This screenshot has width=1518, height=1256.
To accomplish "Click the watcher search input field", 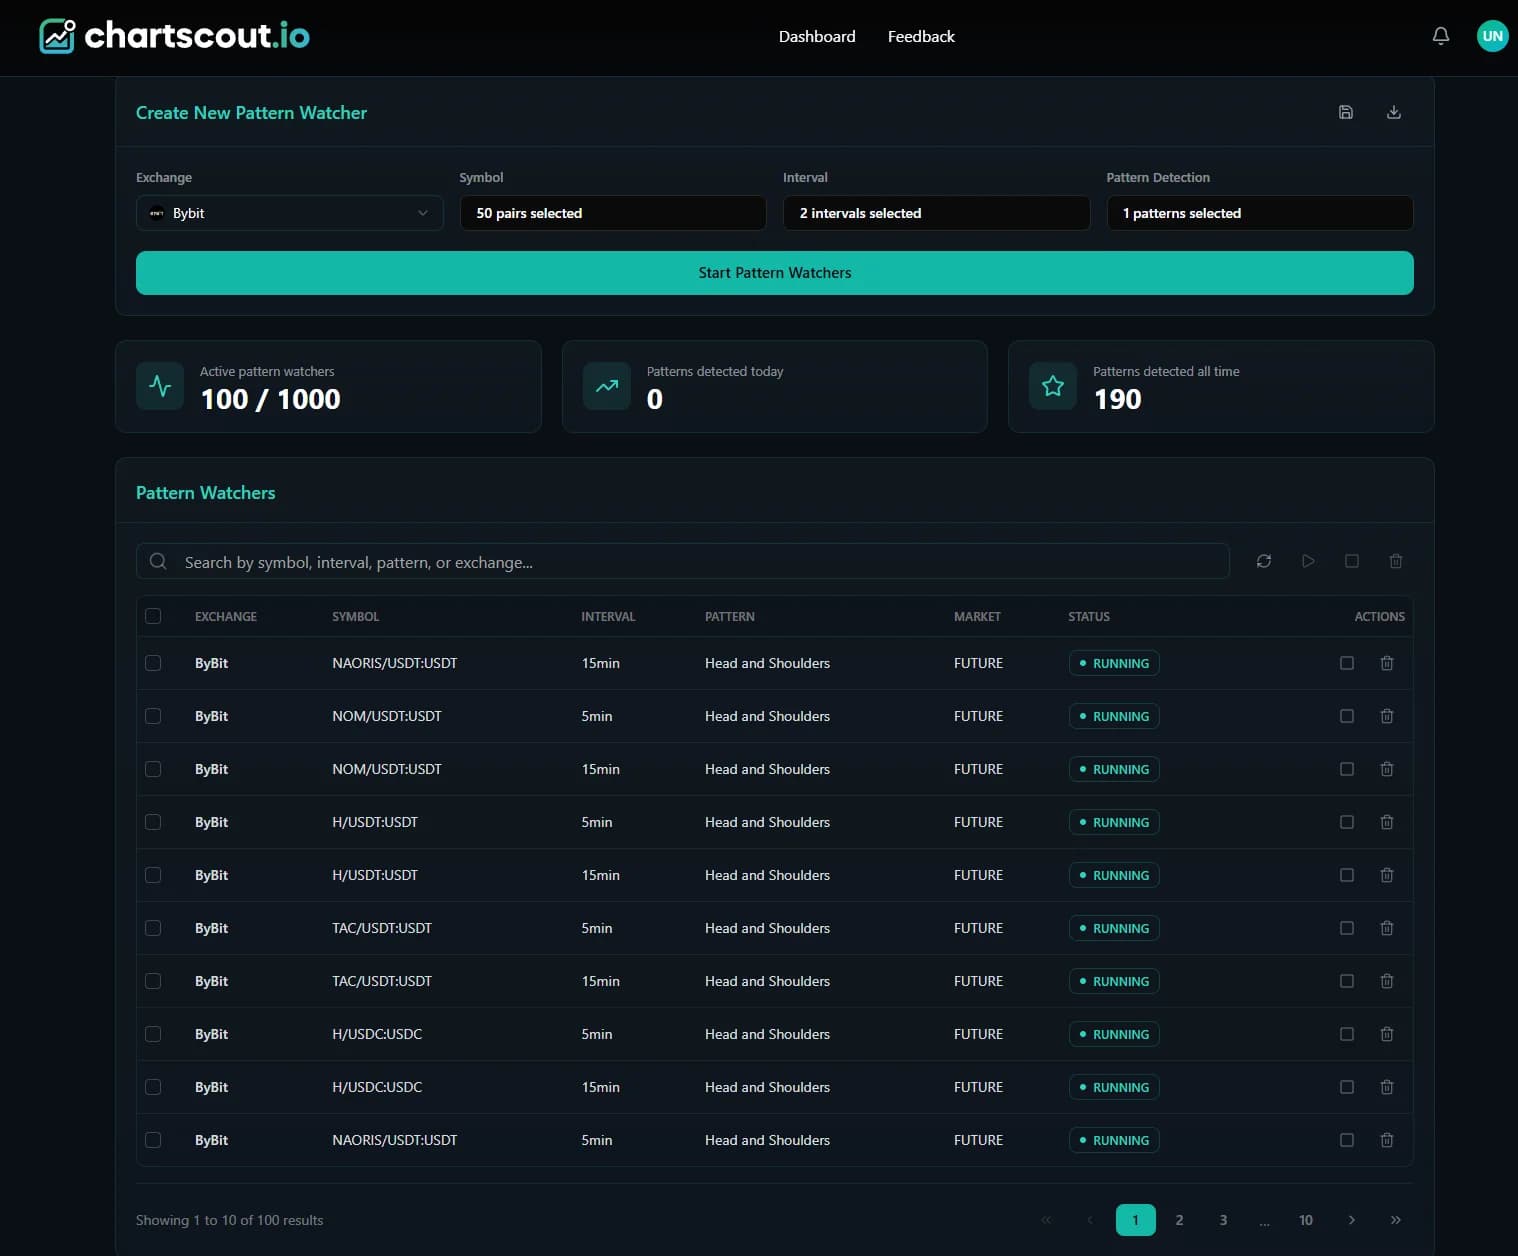I will [x=700, y=562].
